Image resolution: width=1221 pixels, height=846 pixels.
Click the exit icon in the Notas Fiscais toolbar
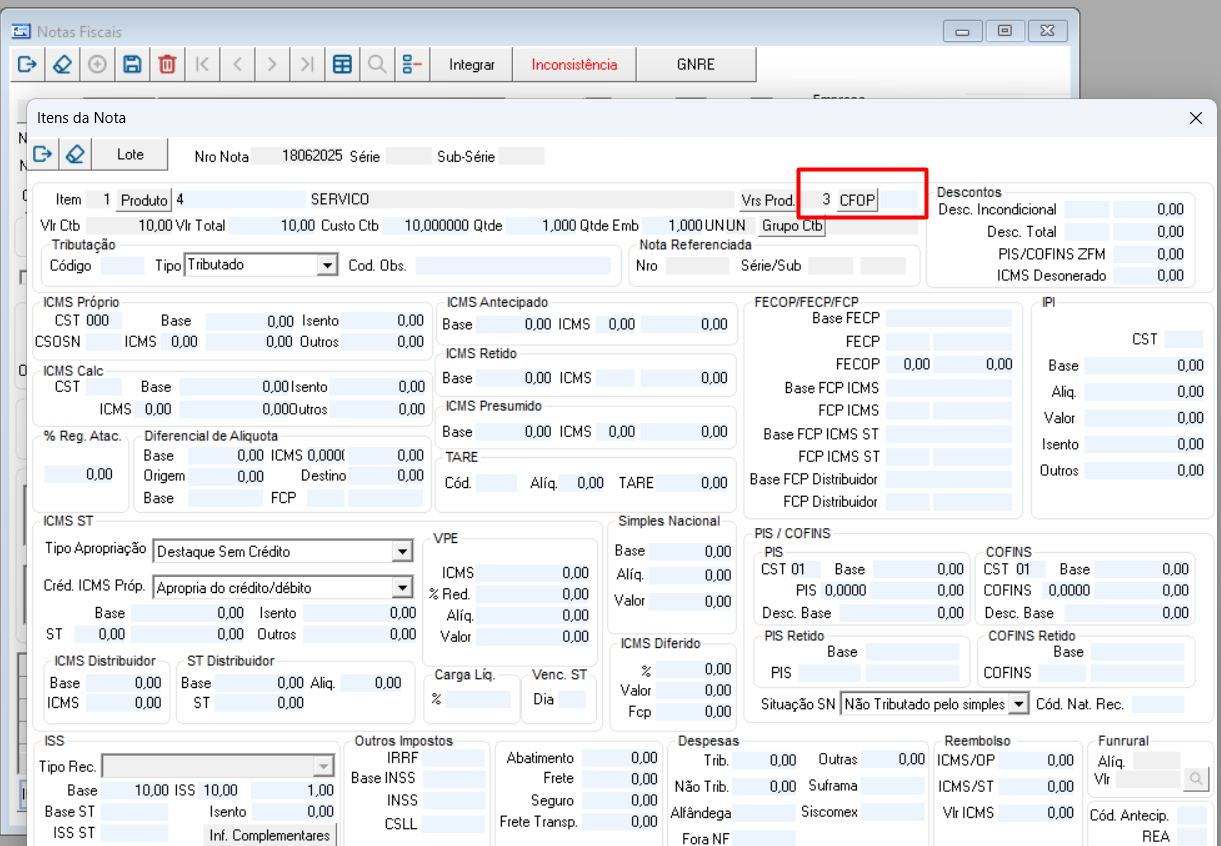tap(27, 65)
